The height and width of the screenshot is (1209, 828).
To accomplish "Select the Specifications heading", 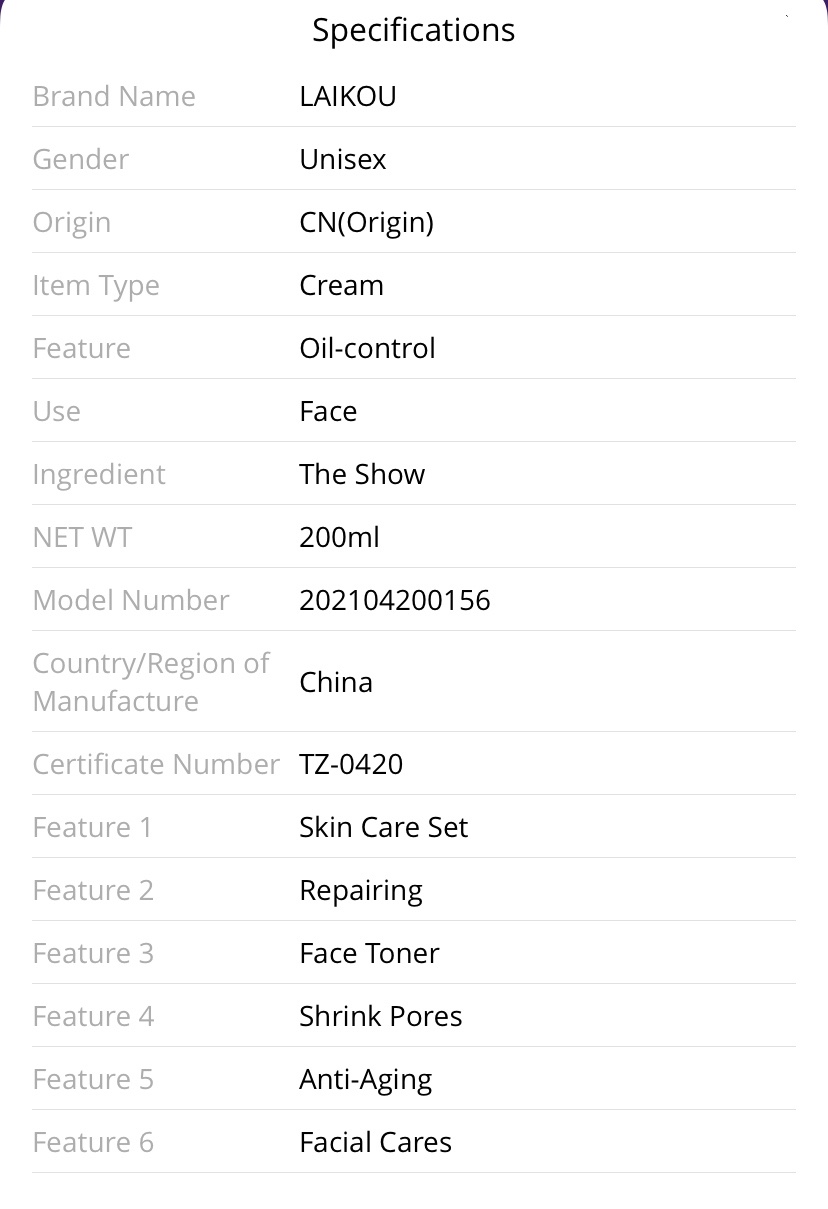I will click(413, 31).
